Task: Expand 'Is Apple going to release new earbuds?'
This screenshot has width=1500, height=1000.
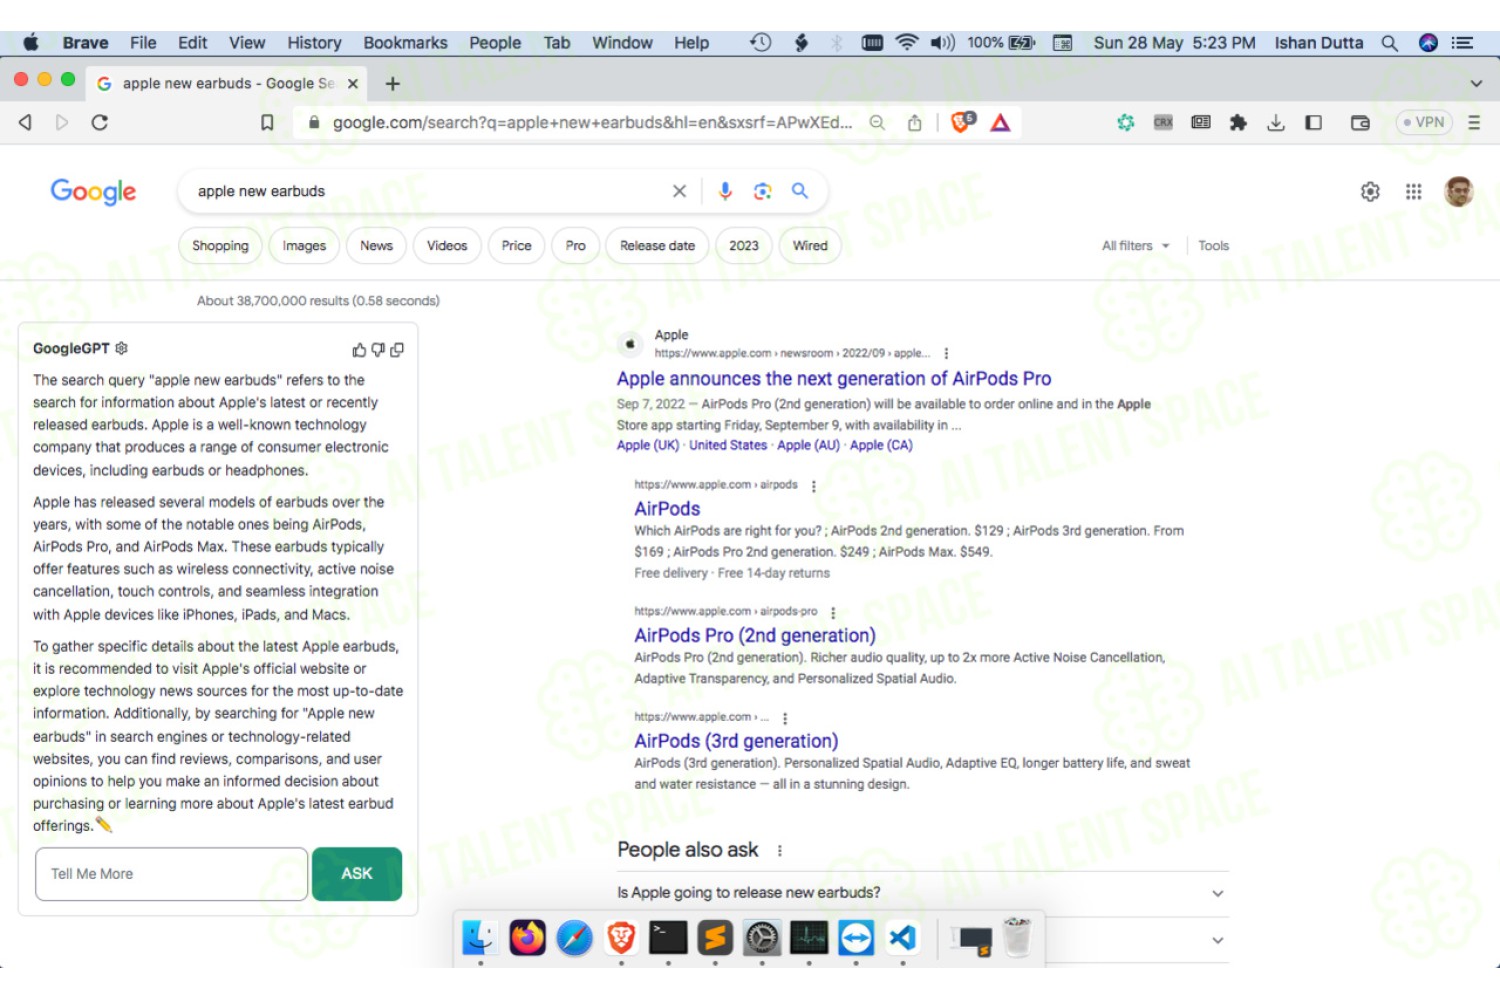Action: (x=923, y=893)
